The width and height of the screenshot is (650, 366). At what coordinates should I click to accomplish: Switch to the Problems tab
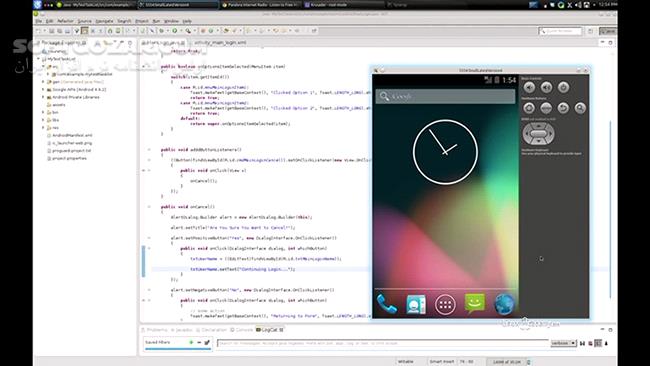click(x=154, y=330)
